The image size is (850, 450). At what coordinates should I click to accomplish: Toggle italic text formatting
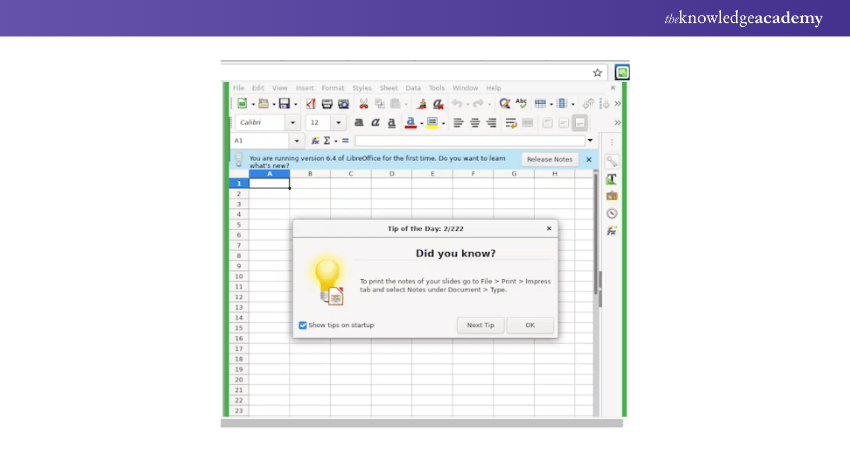coord(375,123)
